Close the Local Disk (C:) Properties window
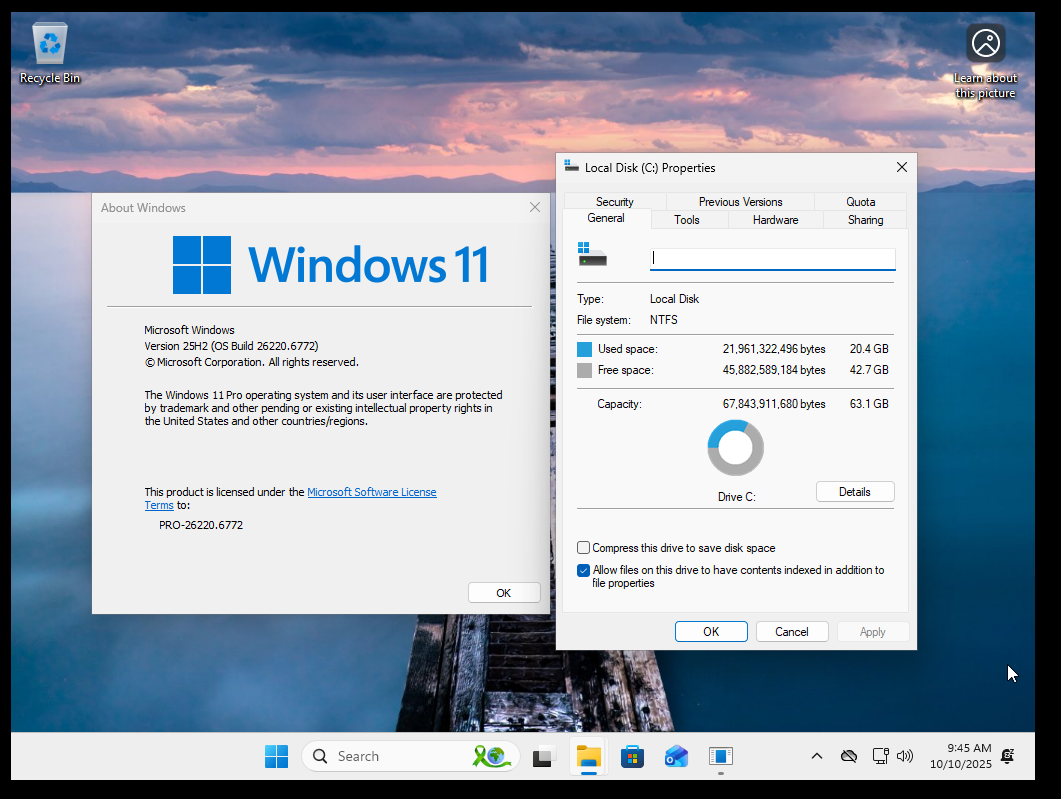1061x799 pixels. 901,167
